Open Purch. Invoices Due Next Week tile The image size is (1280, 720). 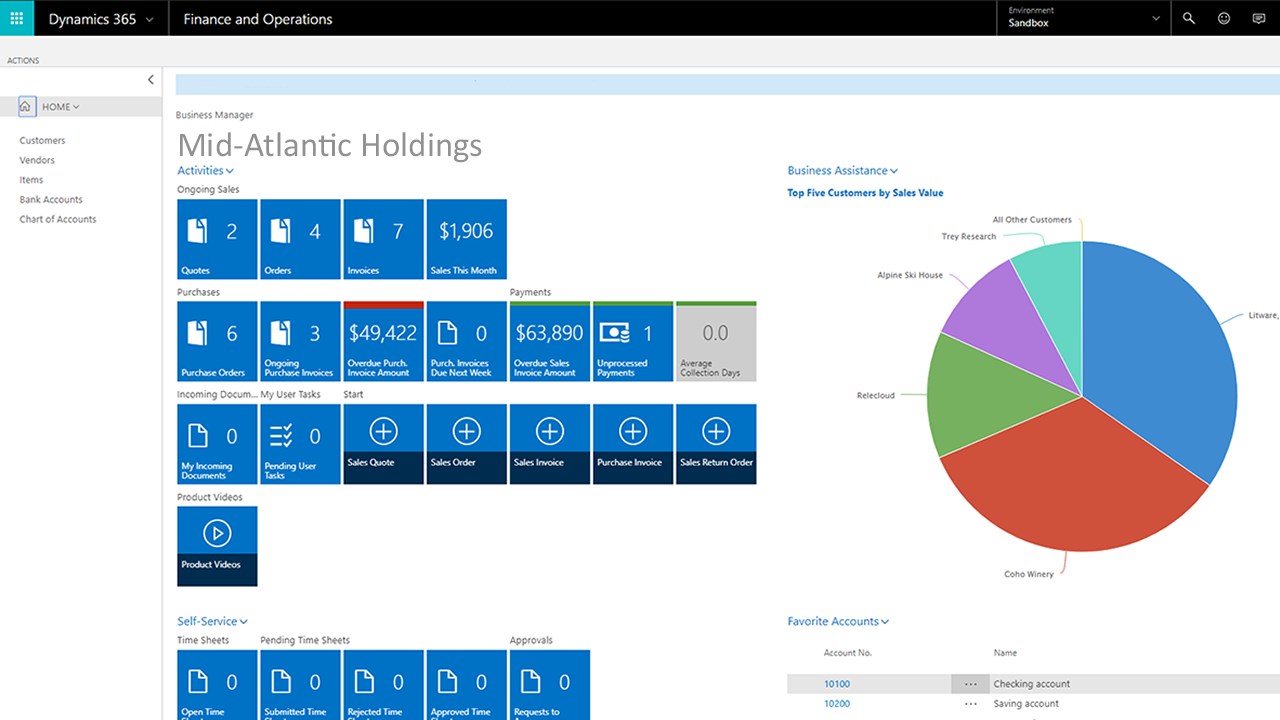466,341
